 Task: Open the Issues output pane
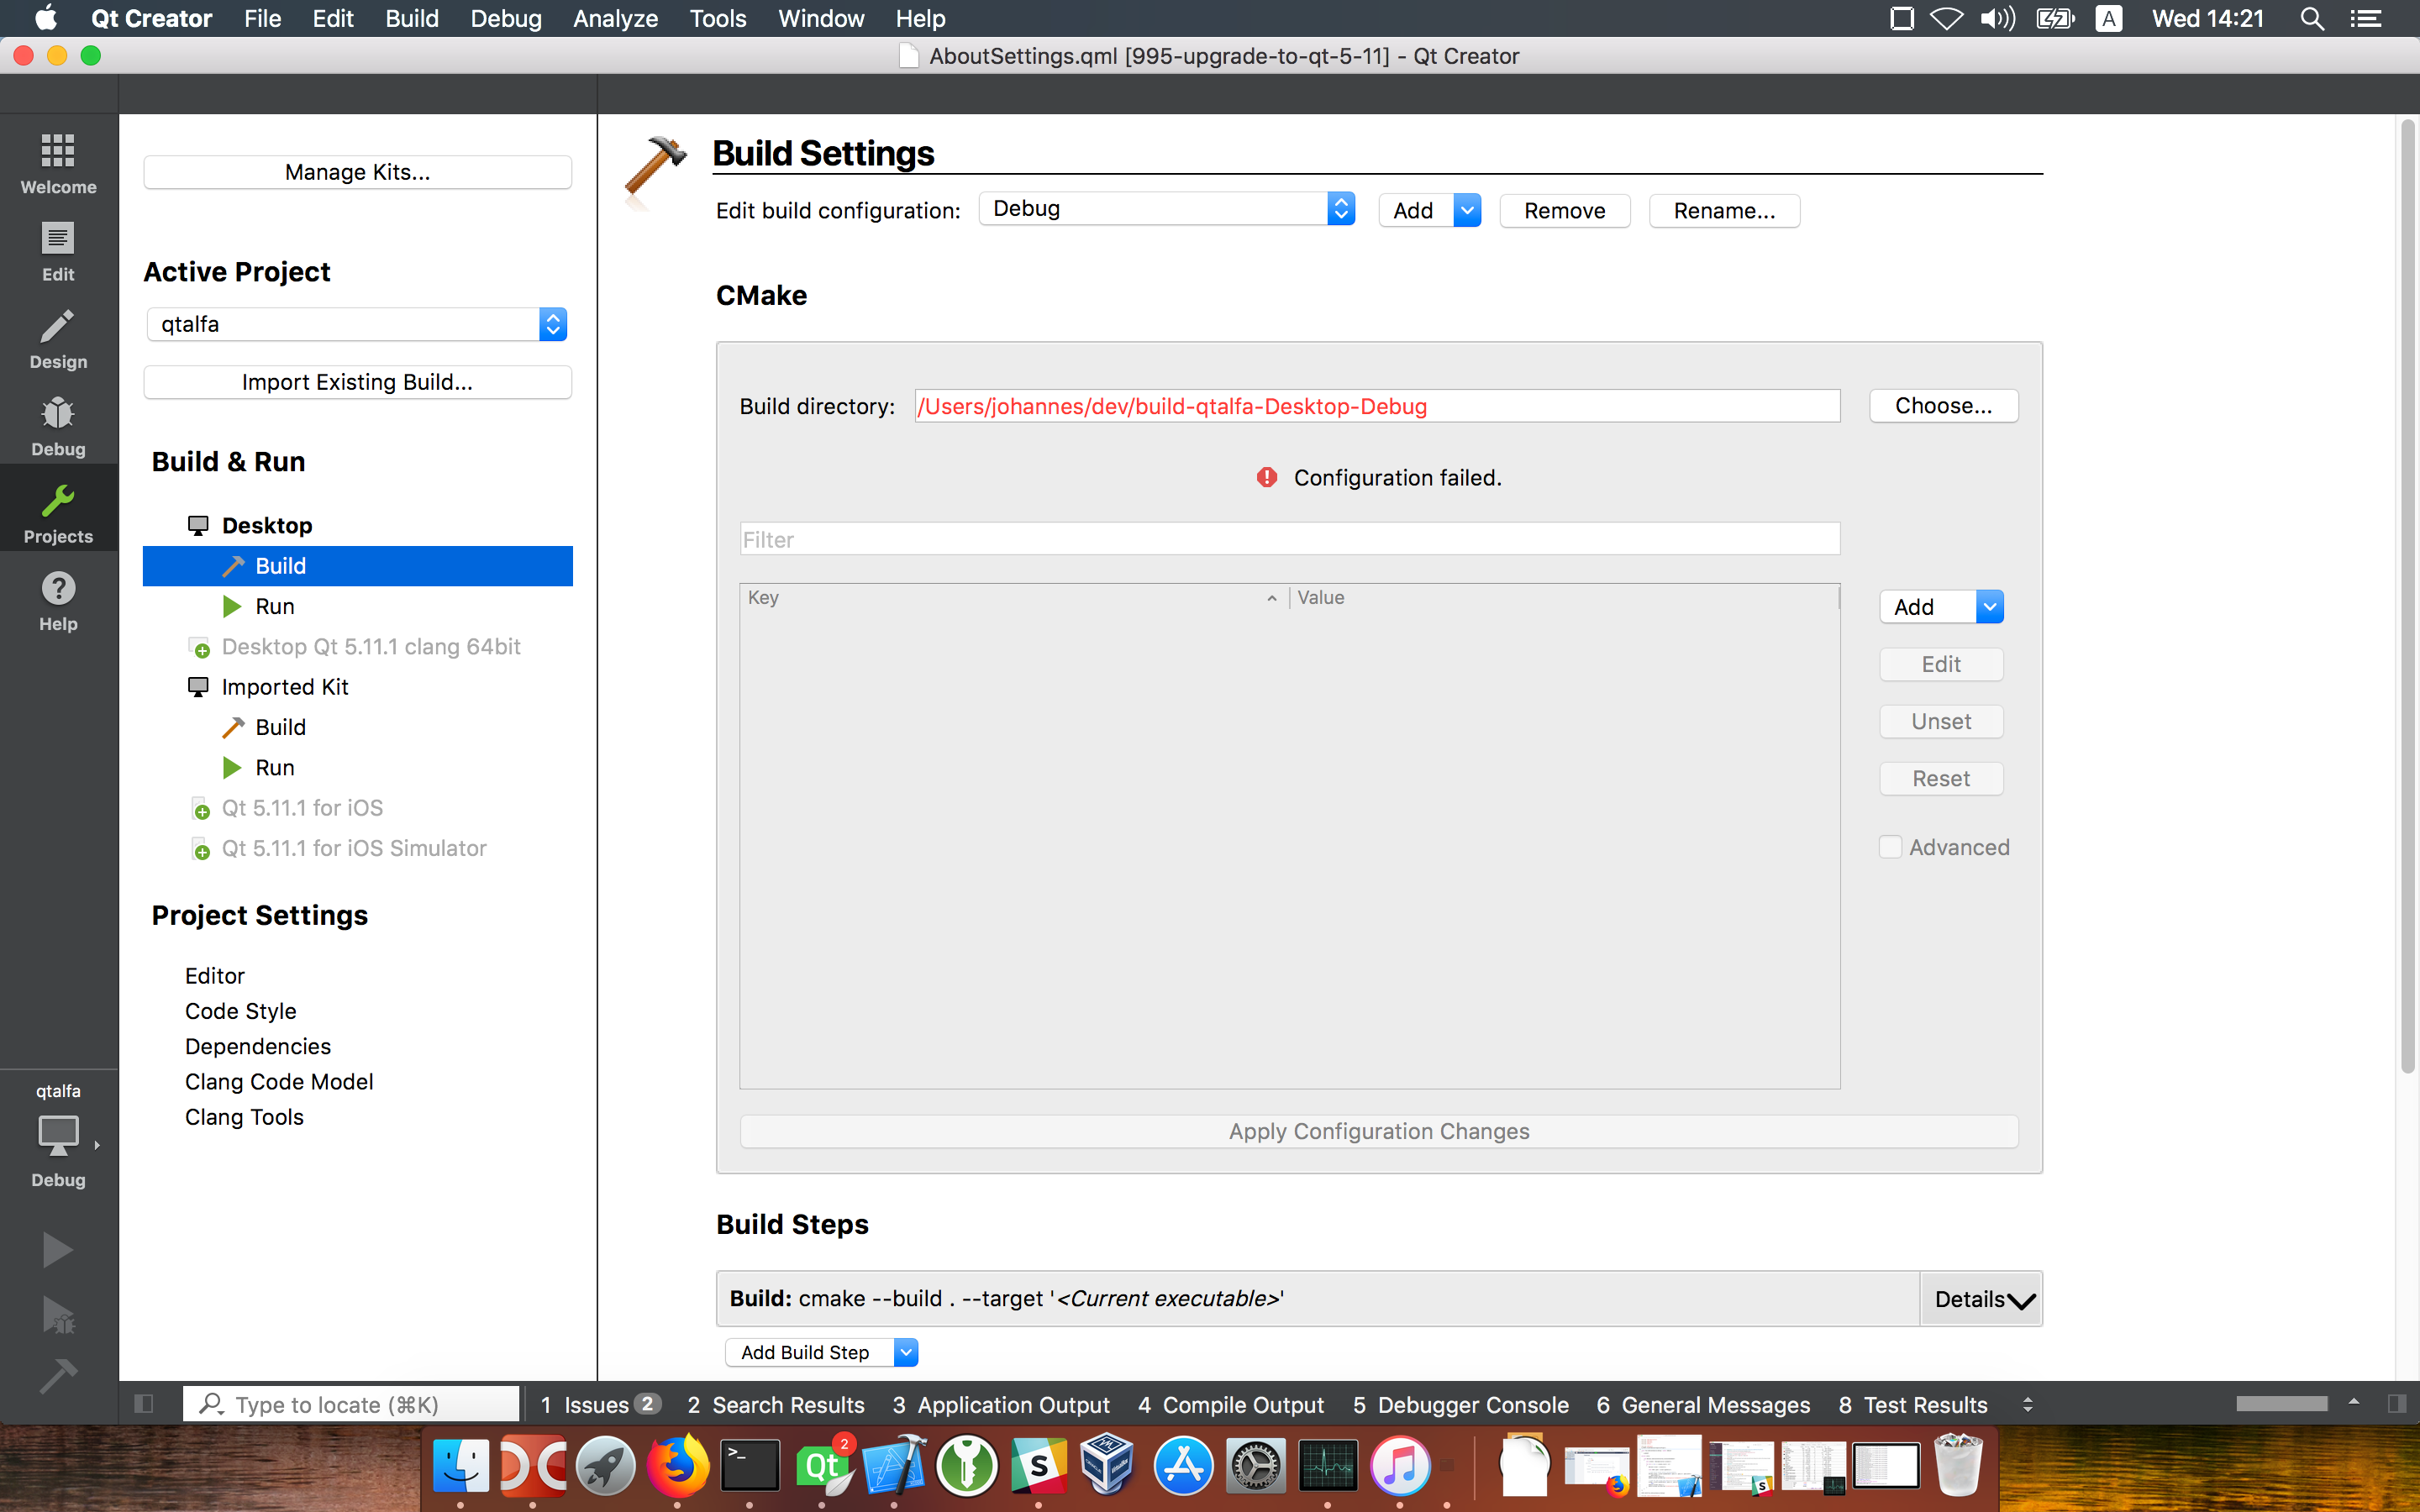click(x=600, y=1404)
